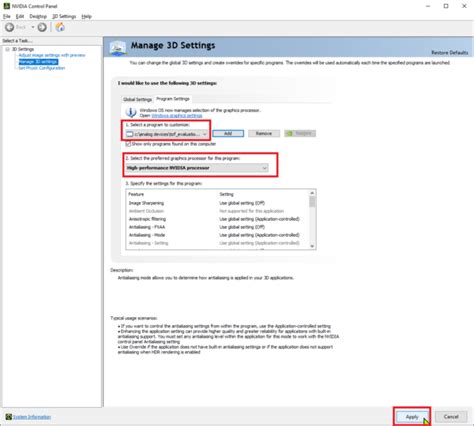The width and height of the screenshot is (474, 426).
Task: Click the Apply button
Action: click(x=412, y=417)
